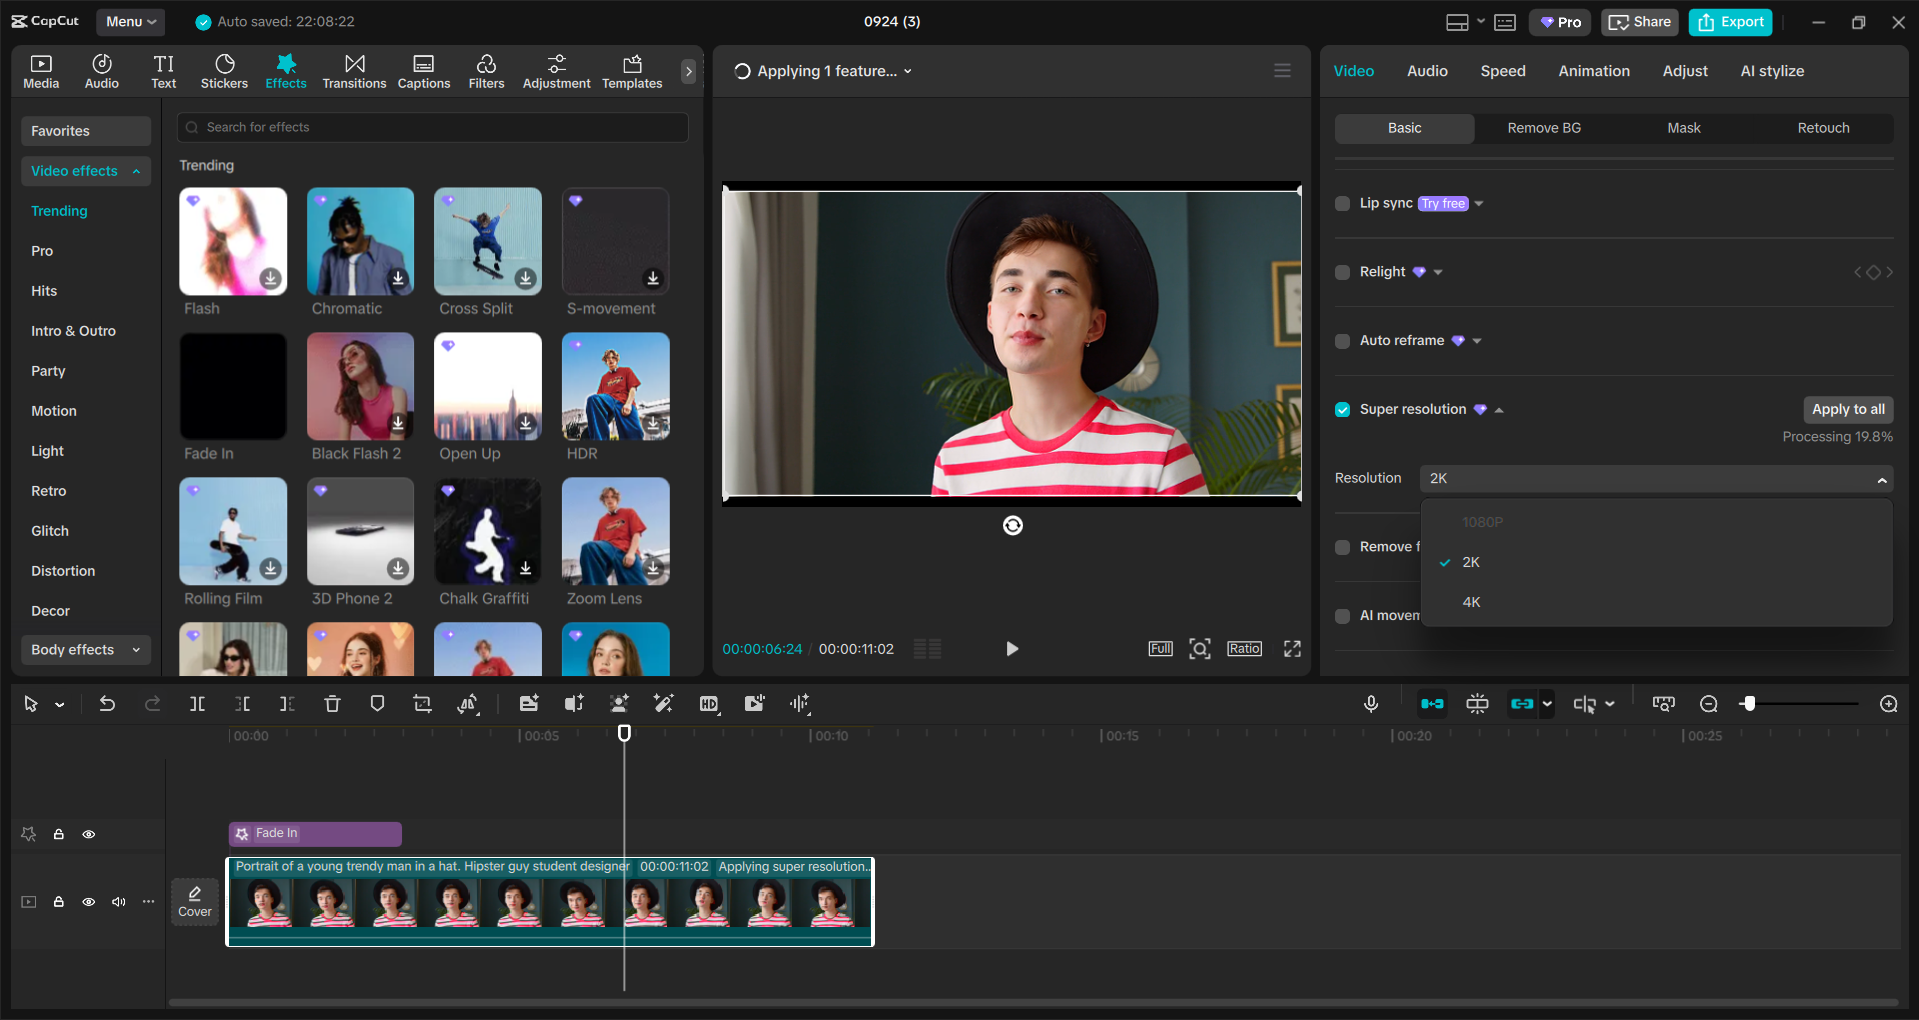Open the Resolution dropdown showing 2K
Viewport: 1919px width, 1020px height.
coord(1655,478)
